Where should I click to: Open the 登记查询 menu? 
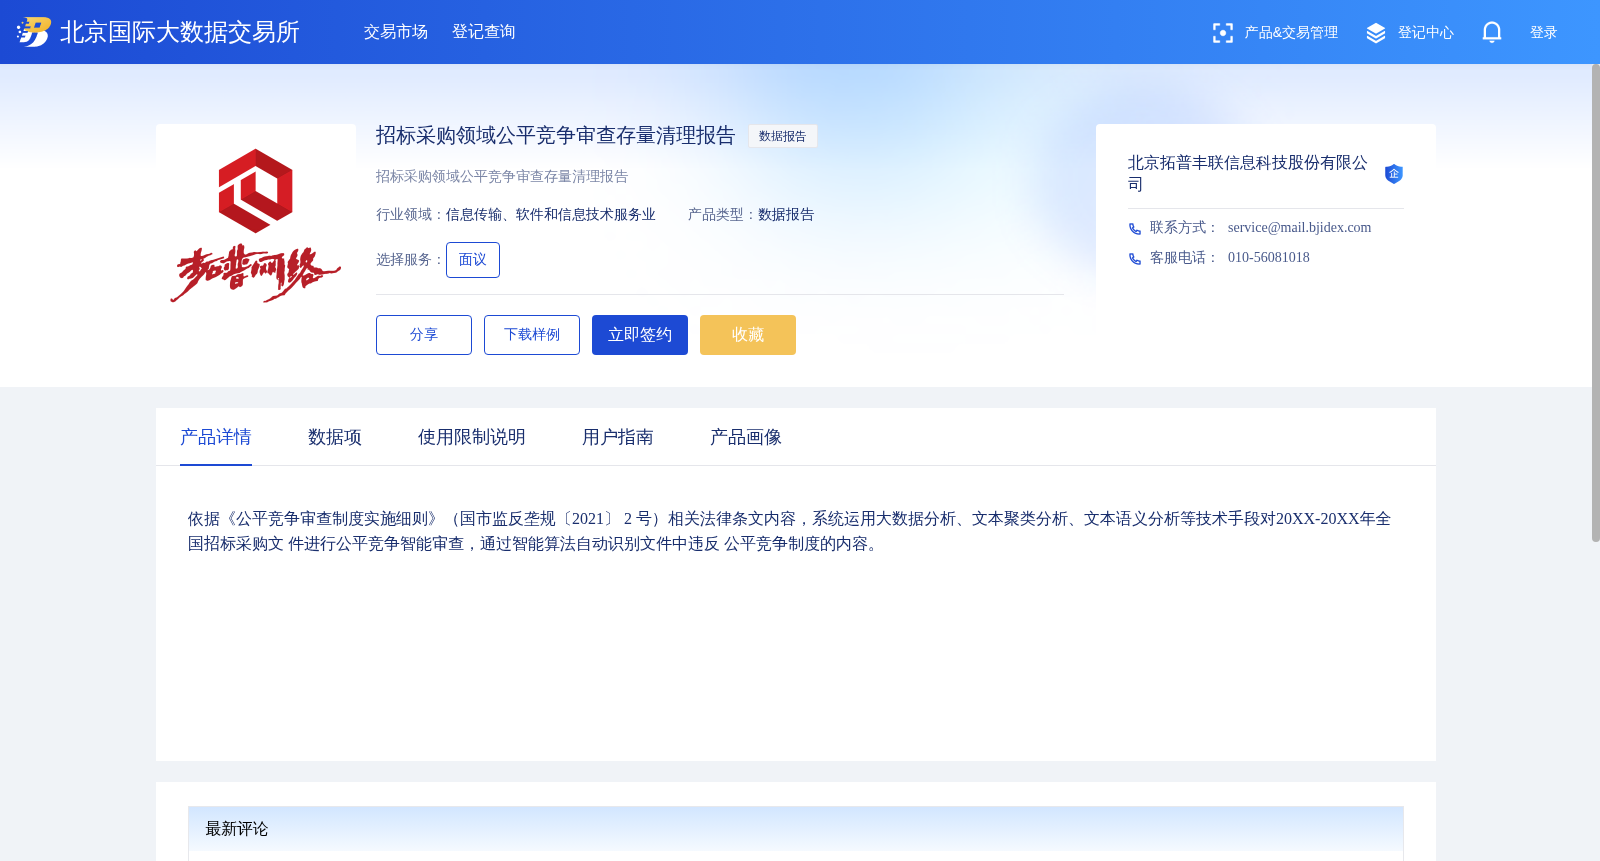coord(484,32)
